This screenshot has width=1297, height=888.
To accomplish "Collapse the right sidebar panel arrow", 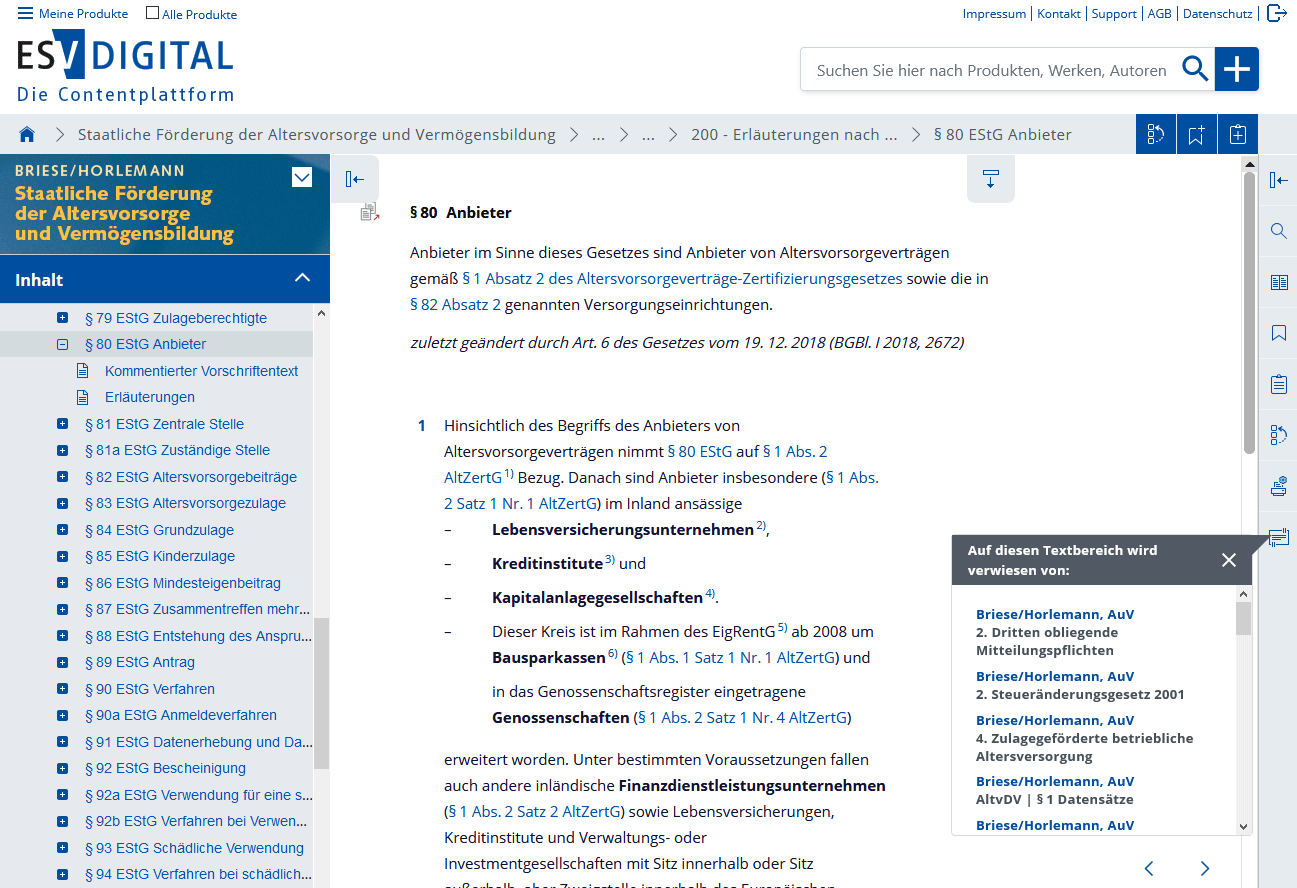I will [1278, 180].
